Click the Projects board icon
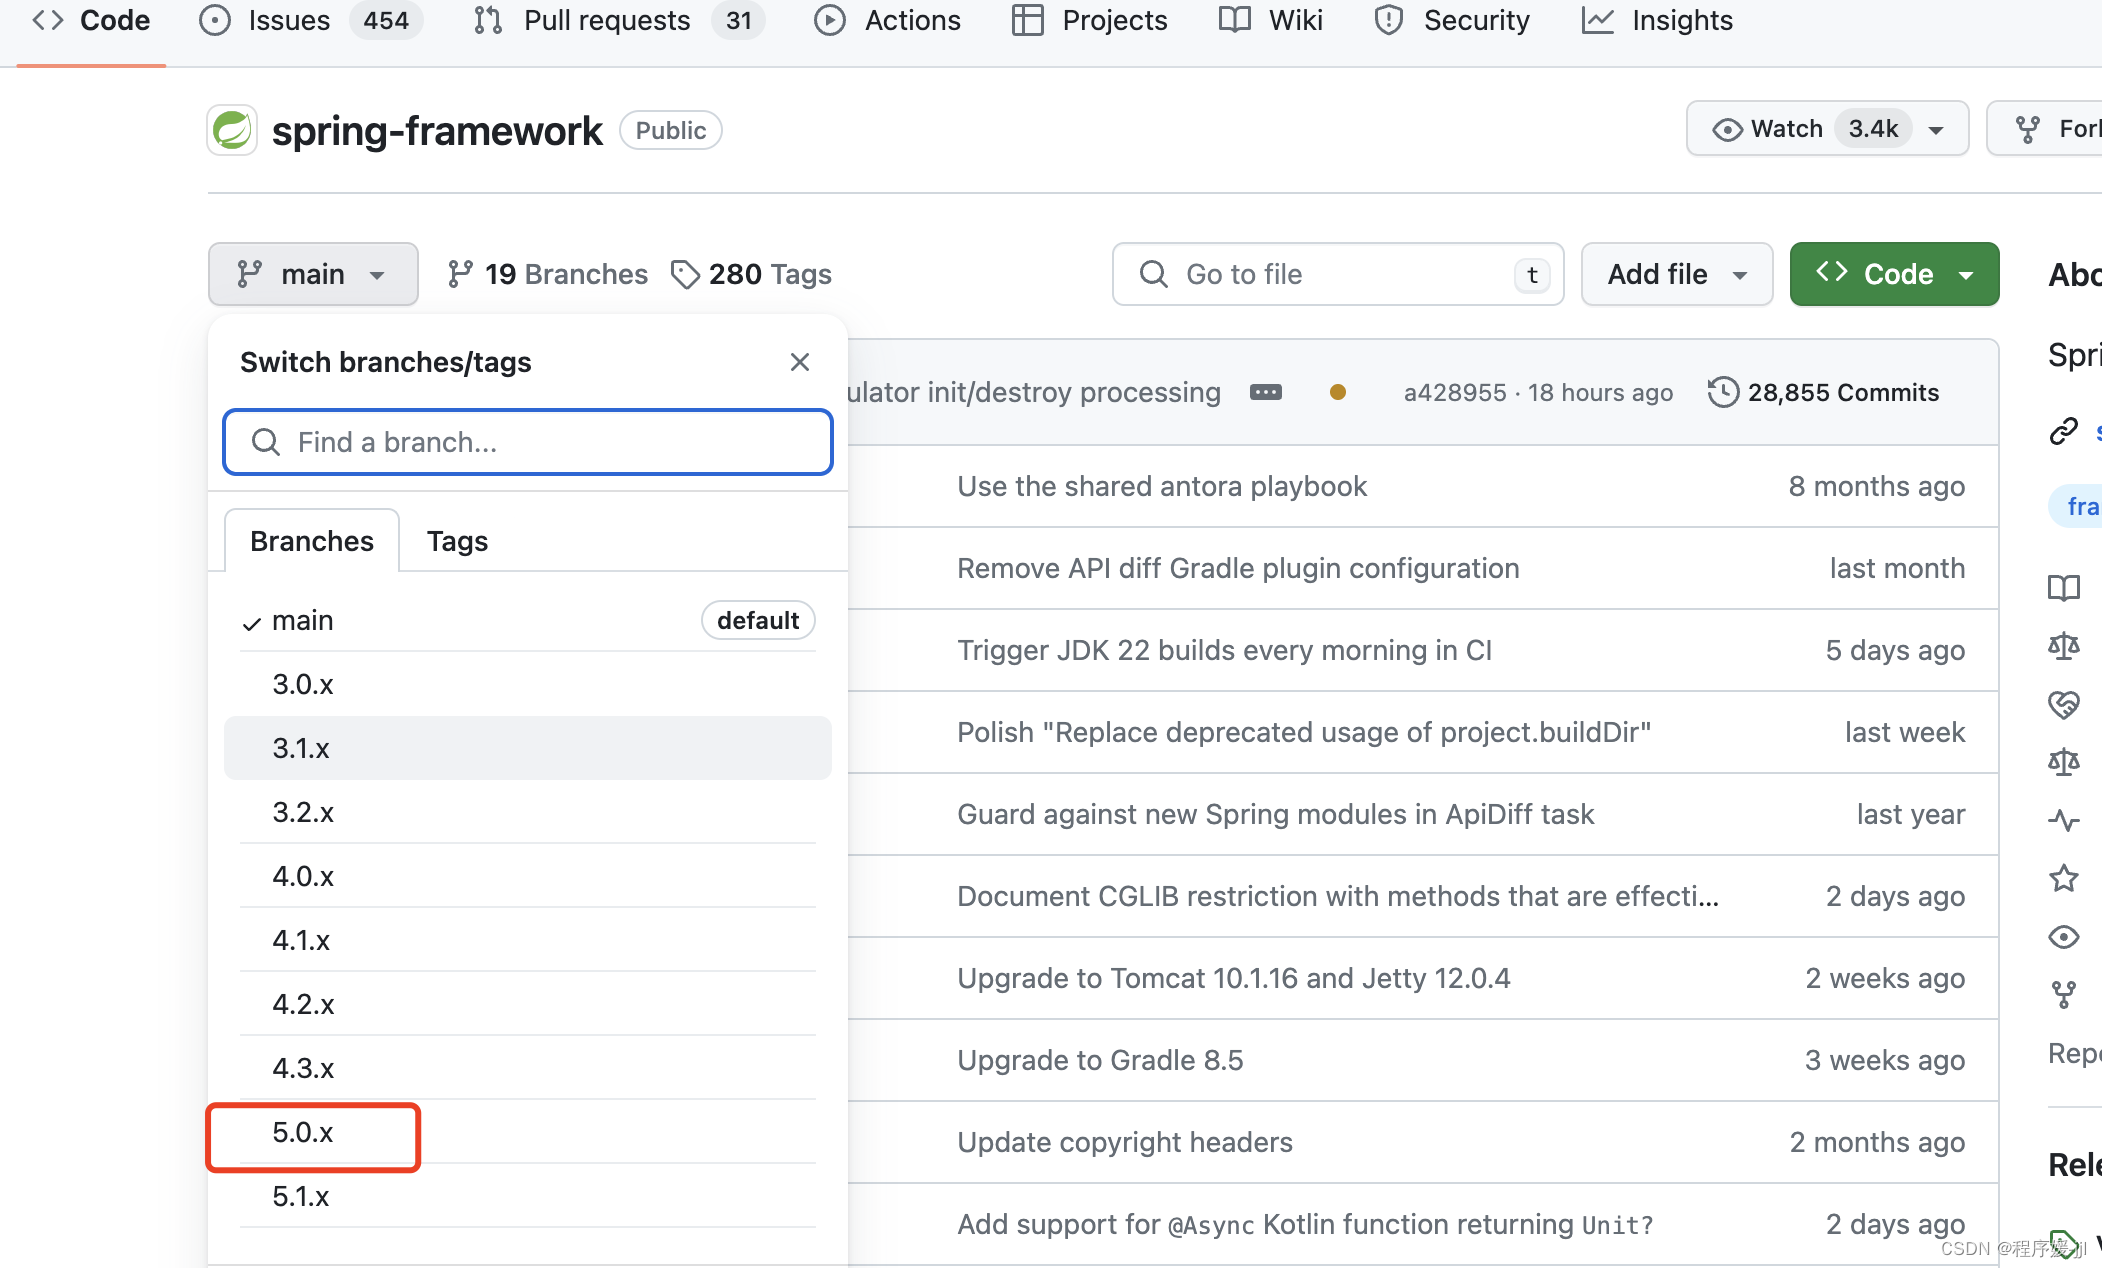The height and width of the screenshot is (1268, 2102). coord(1027,21)
